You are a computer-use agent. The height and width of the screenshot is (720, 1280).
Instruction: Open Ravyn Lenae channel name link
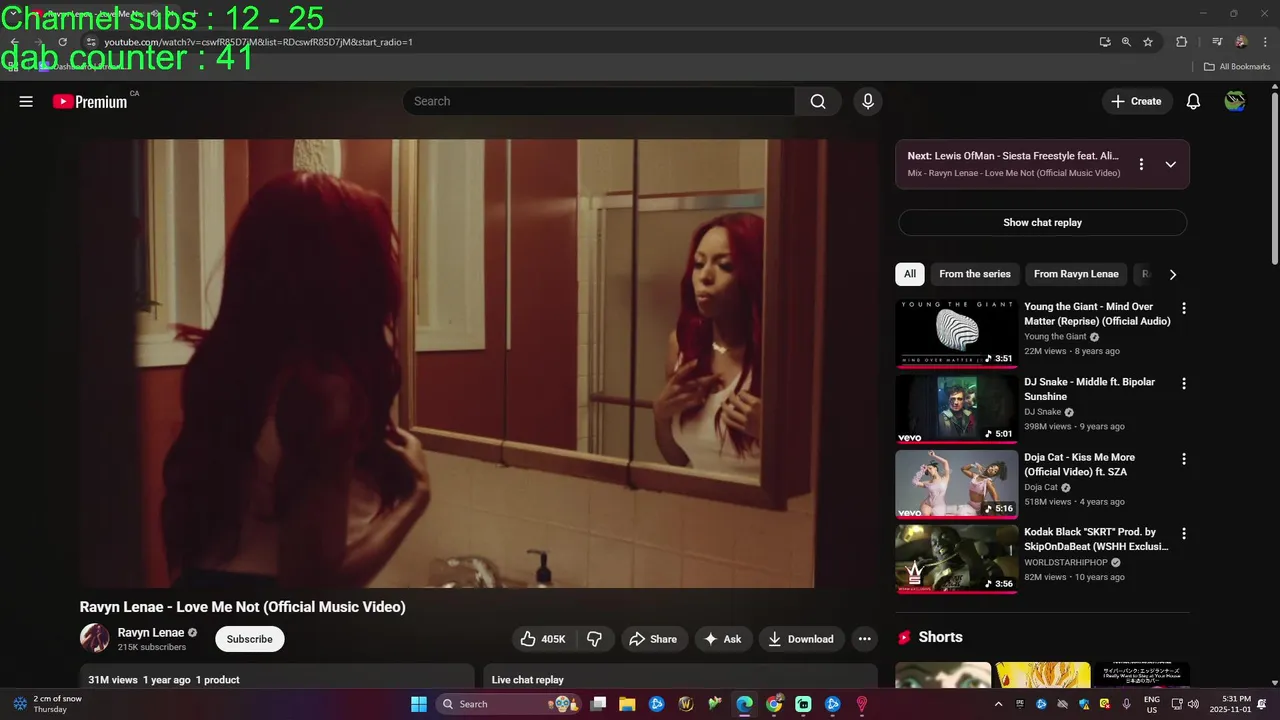[x=151, y=632]
